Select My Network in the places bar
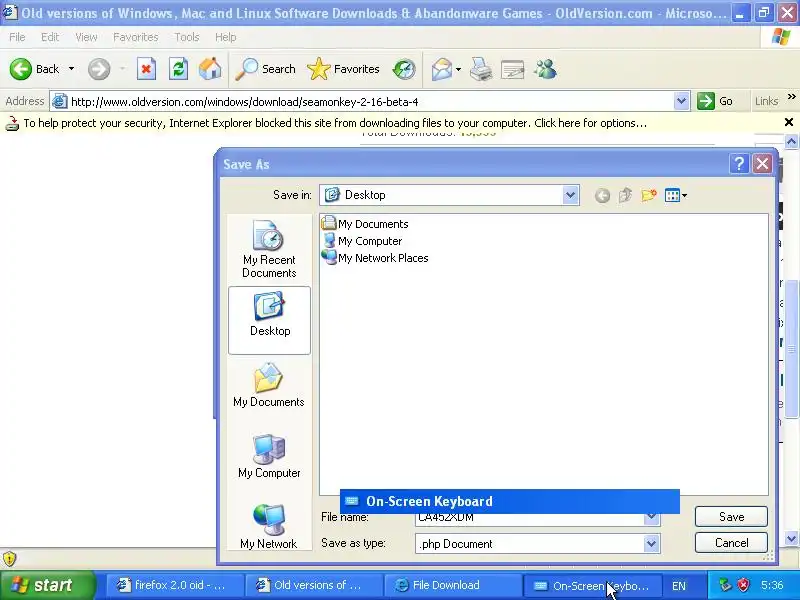The image size is (800, 600). [x=269, y=527]
